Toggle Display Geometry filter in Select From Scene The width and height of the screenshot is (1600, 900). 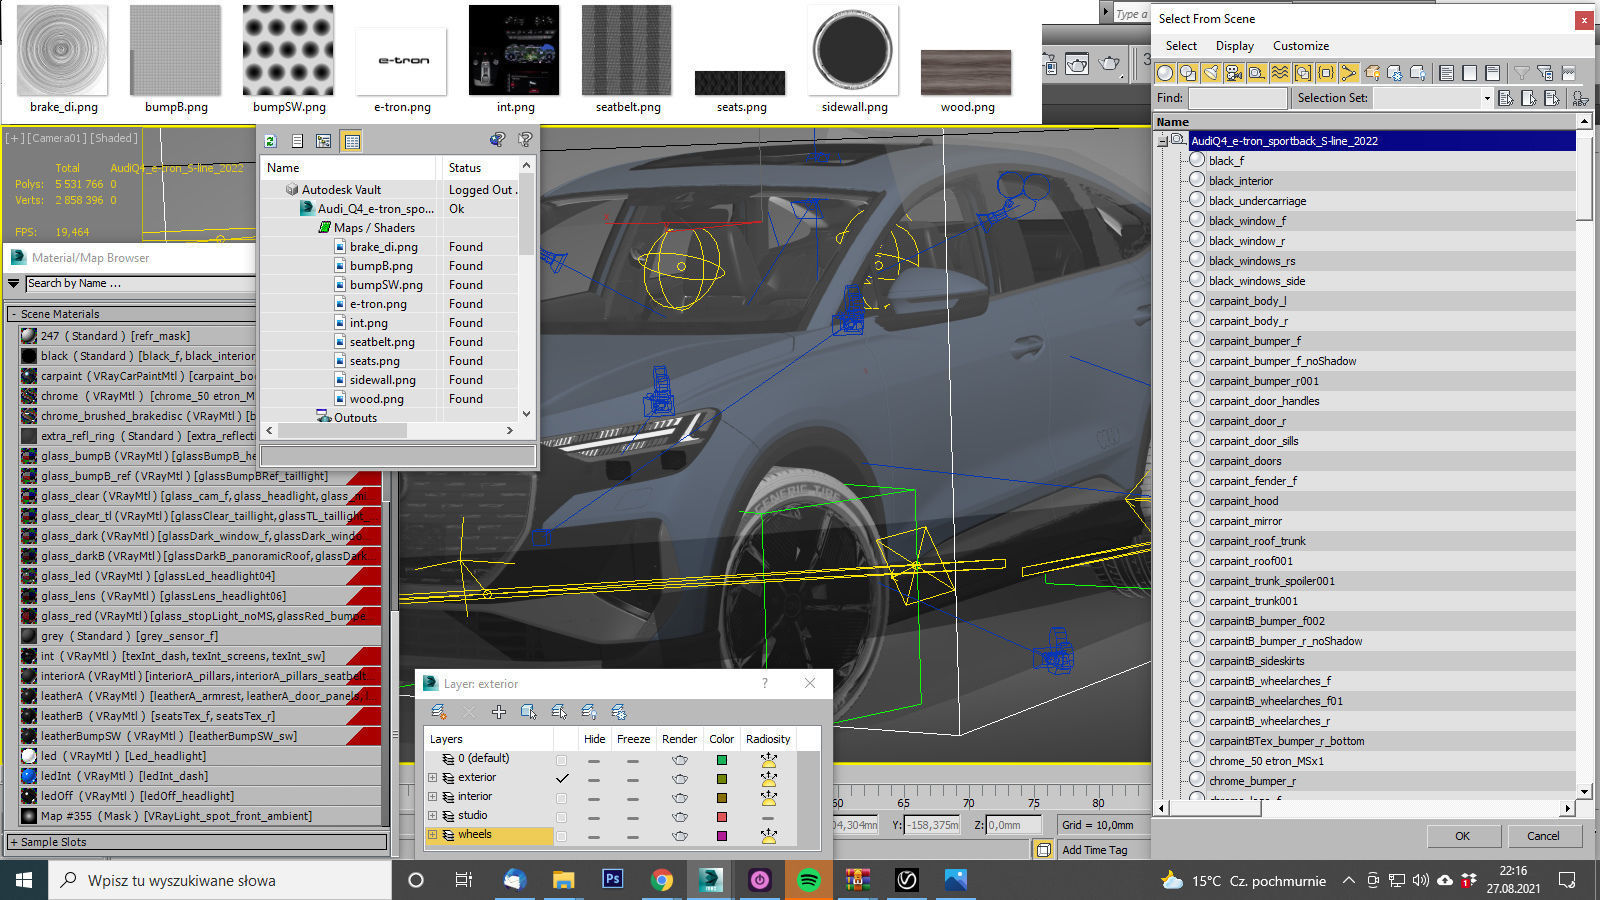(1165, 73)
